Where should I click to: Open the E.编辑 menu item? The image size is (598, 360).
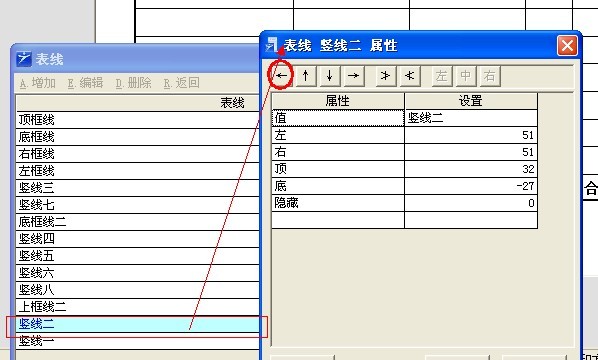click(x=85, y=83)
